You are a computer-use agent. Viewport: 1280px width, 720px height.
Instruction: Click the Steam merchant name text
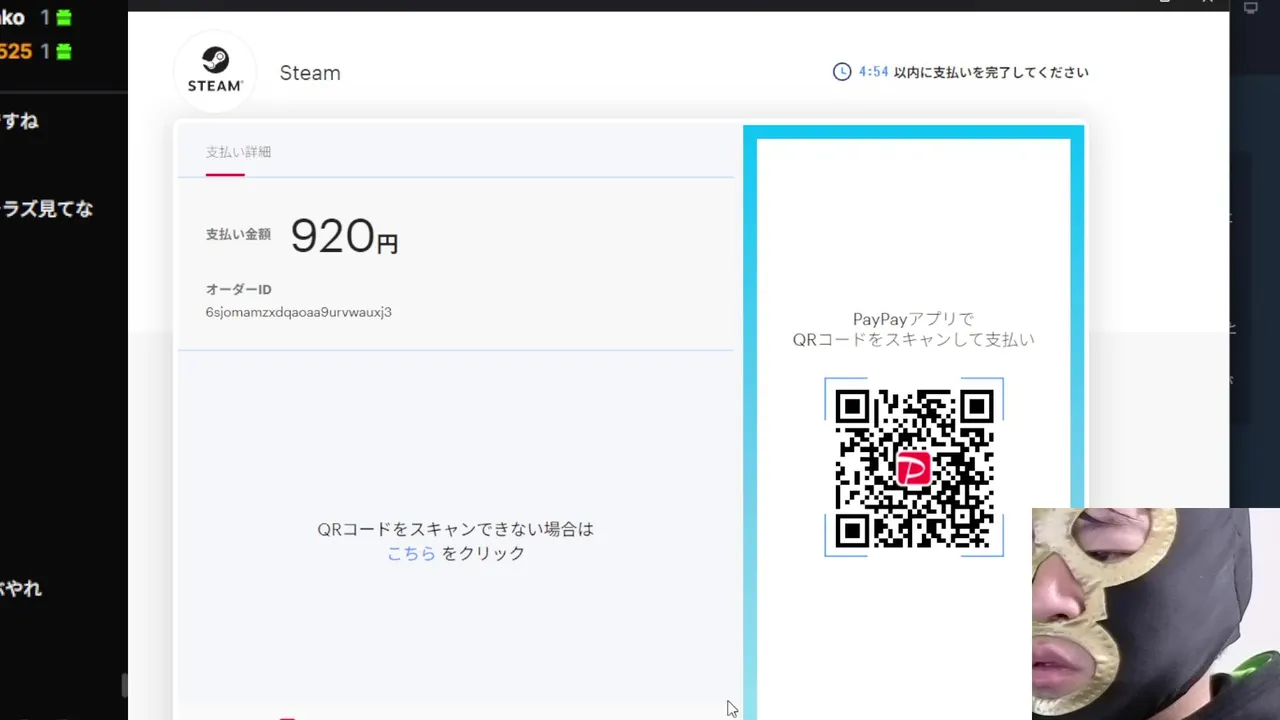(310, 73)
